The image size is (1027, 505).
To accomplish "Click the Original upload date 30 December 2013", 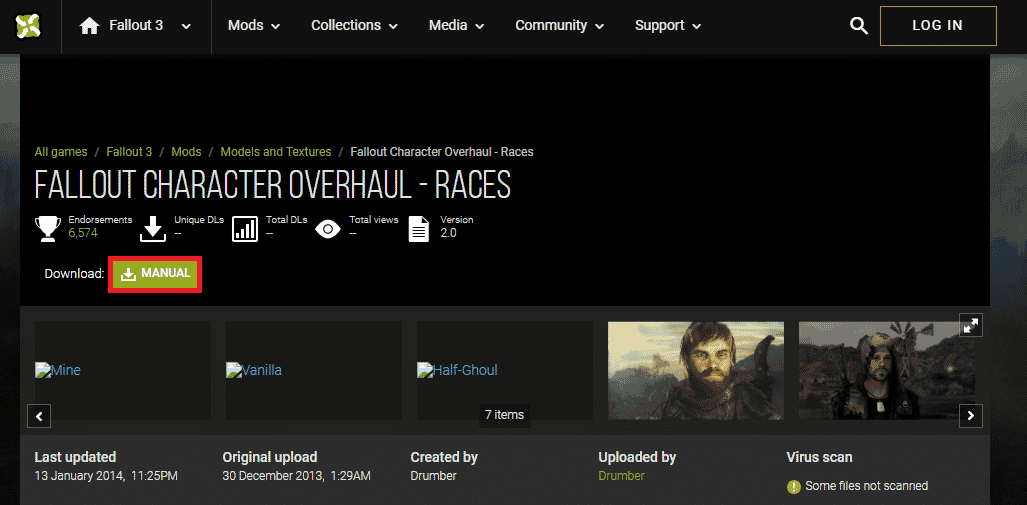I will [x=297, y=476].
